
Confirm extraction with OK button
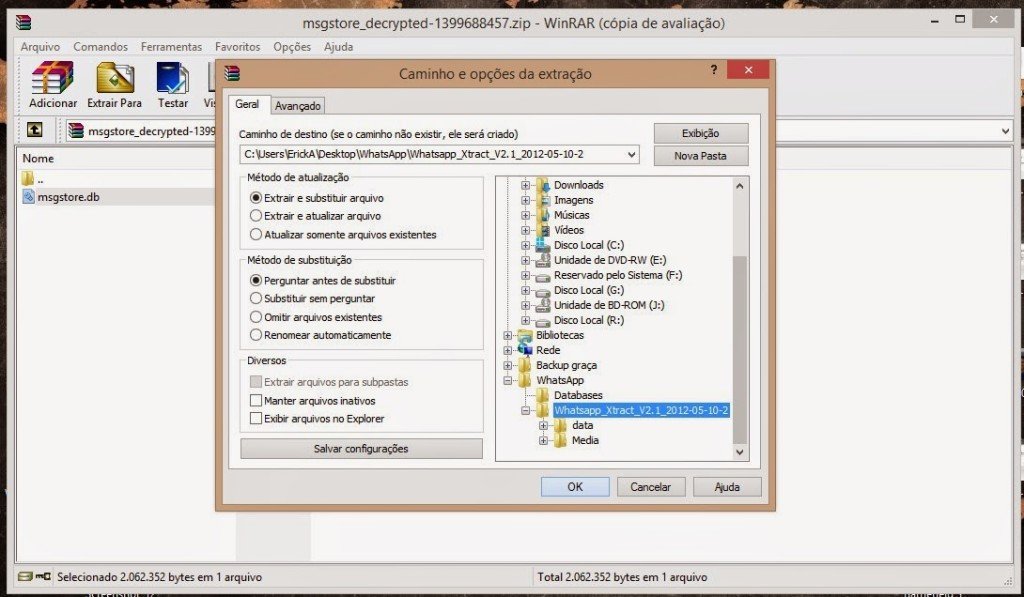pos(575,487)
